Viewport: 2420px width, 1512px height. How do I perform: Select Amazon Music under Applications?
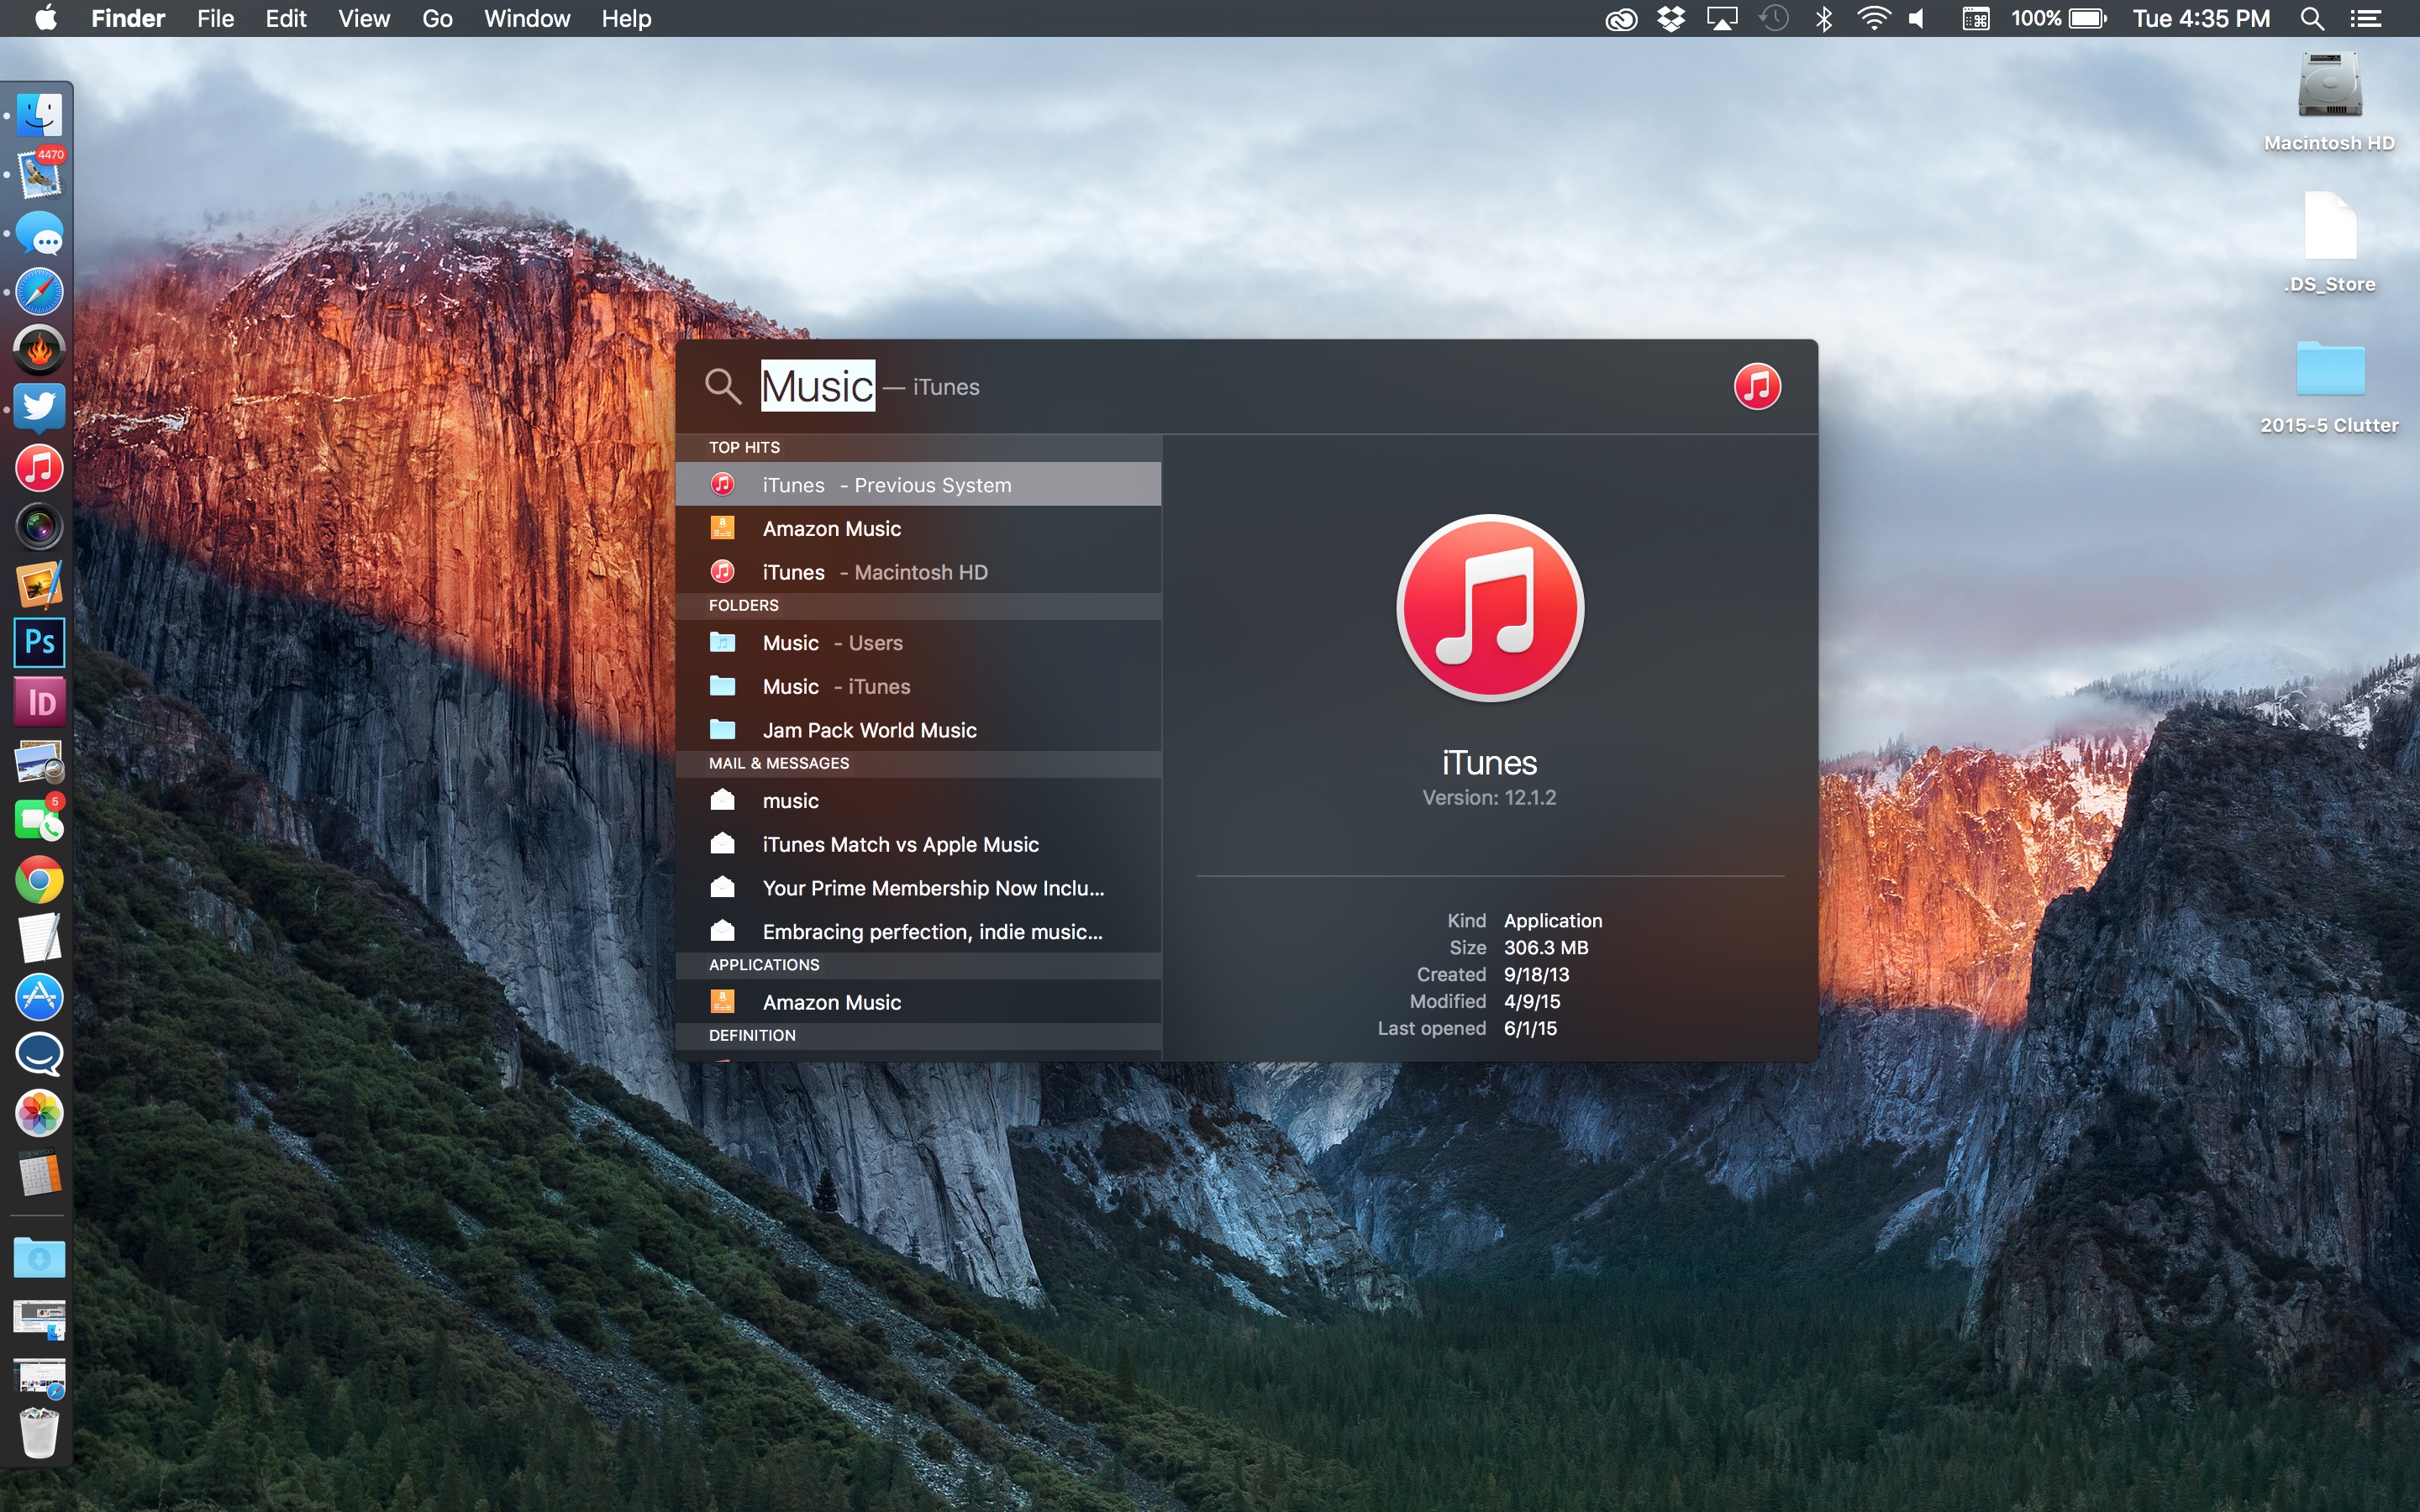pos(918,1002)
